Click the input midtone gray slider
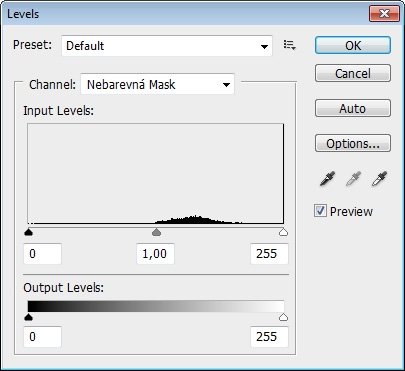Viewport: 405px width, 371px height. 156,232
